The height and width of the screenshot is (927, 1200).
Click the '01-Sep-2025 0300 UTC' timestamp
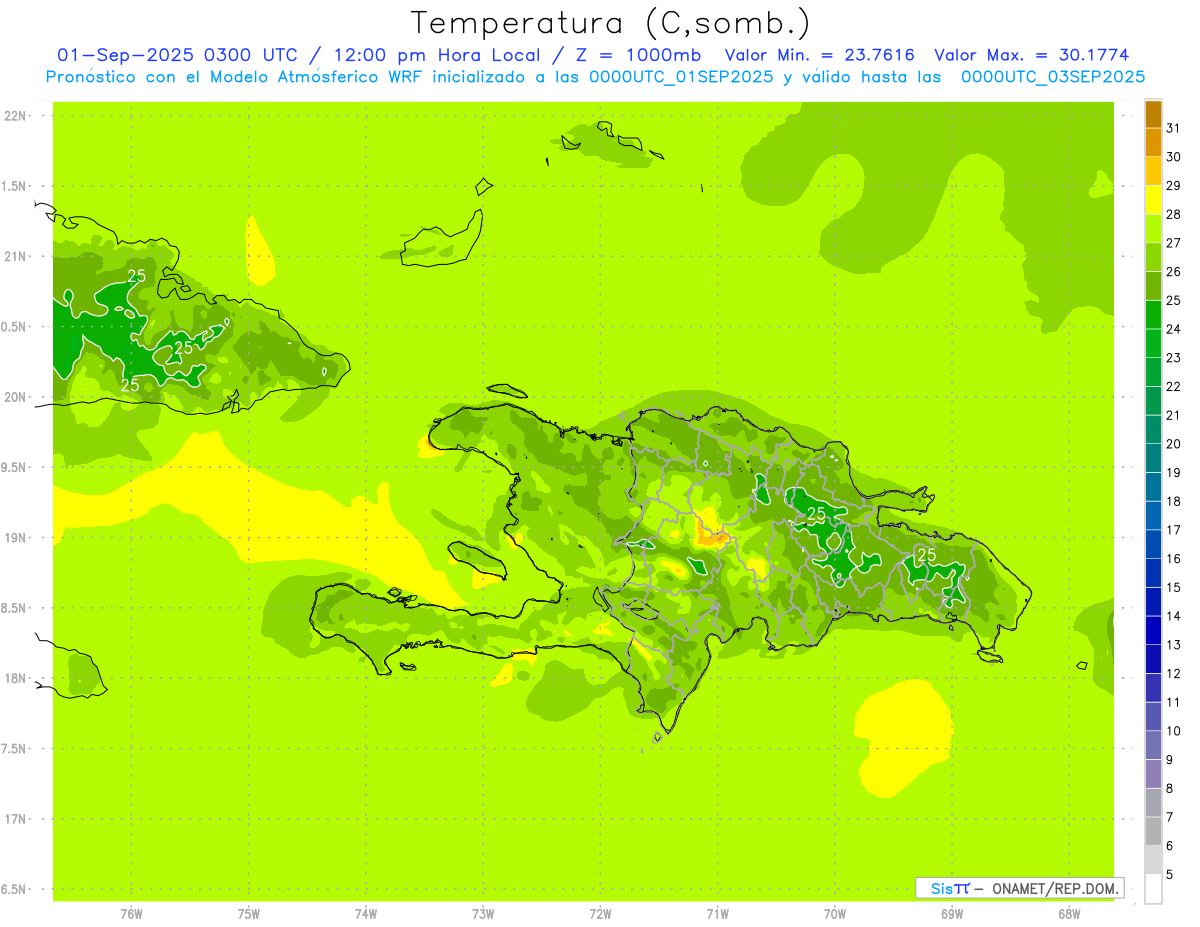coord(177,55)
